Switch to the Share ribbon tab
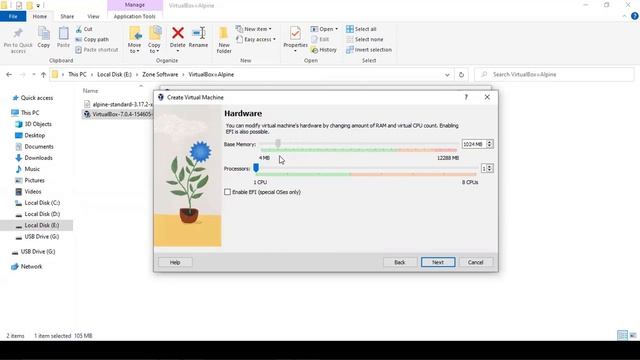640x360 pixels. 67,16
